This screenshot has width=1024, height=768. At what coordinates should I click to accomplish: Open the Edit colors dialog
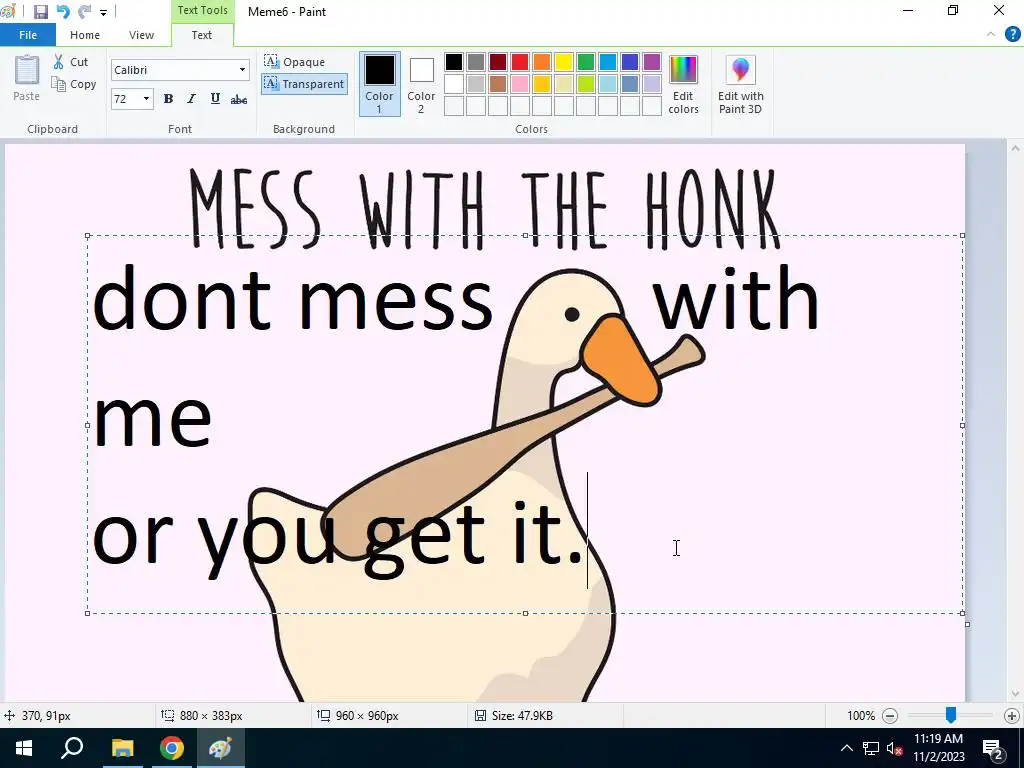coord(683,84)
